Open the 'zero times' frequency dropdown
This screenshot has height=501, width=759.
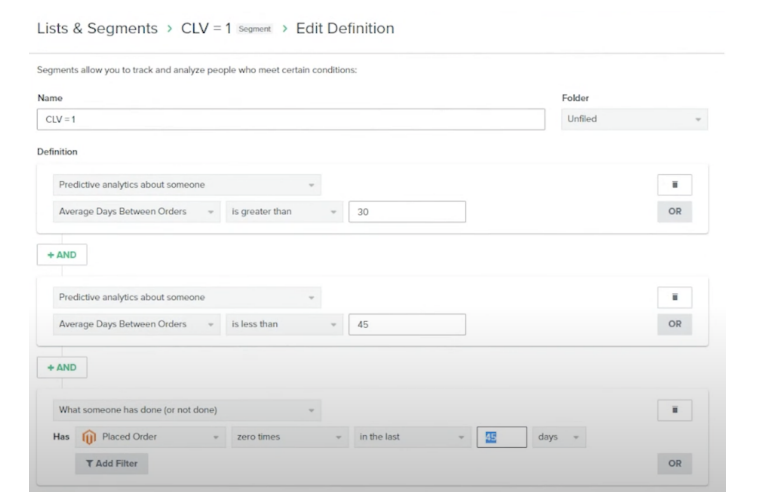(289, 437)
